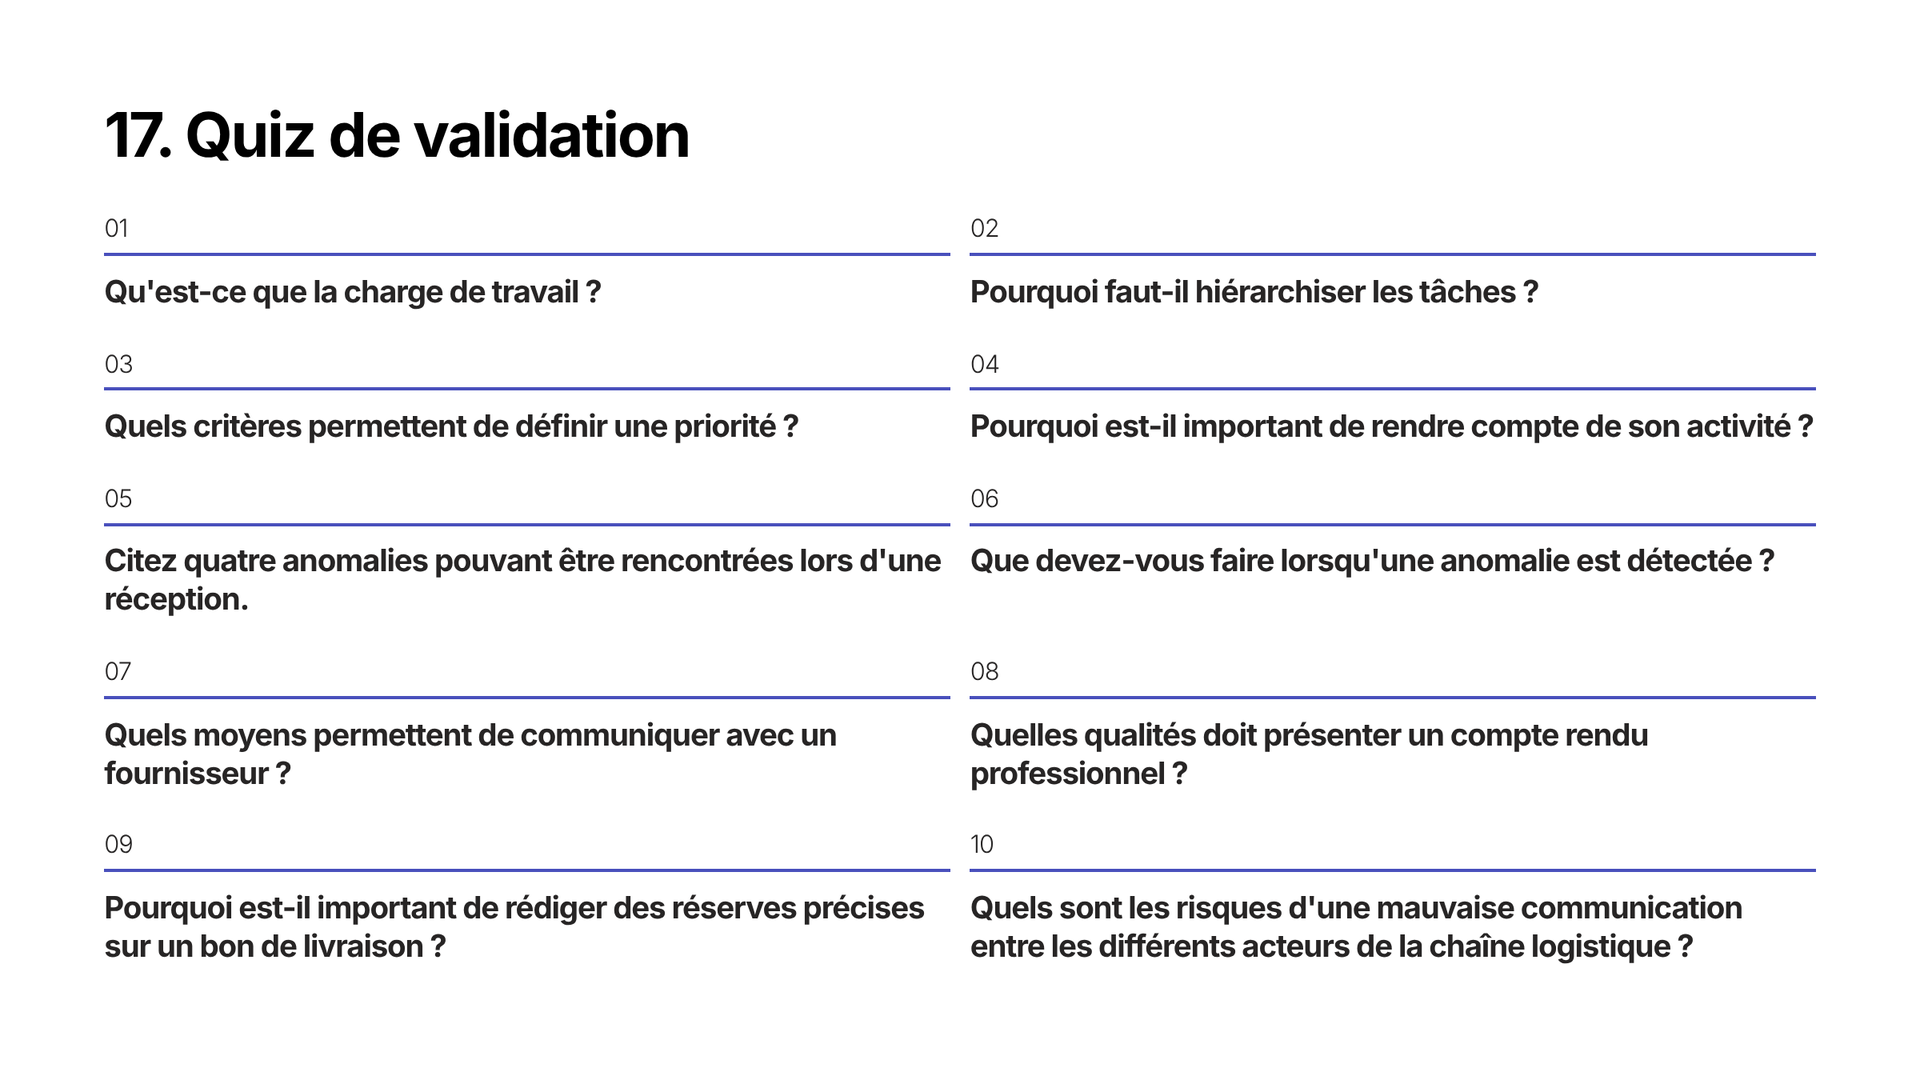This screenshot has width=1920, height=1080.
Task: Click question 'Qu'est-ce que la charge de travail ?'
Action: click(353, 292)
